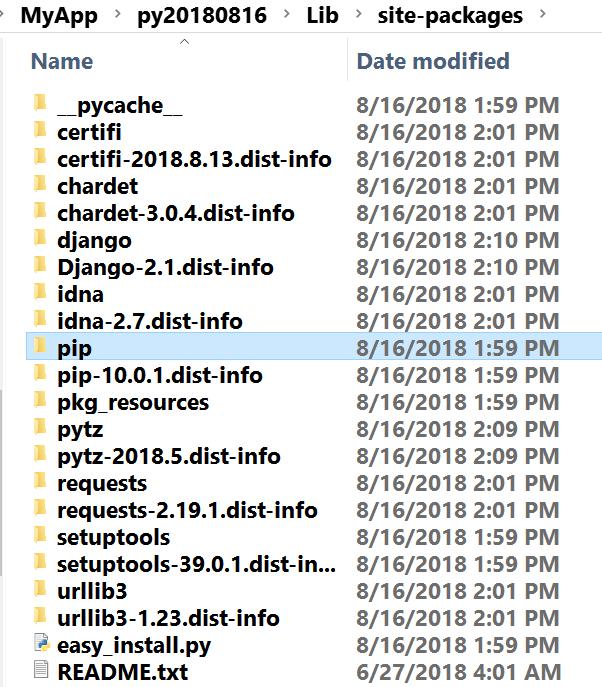Click the setuptools-39.0.1.dist-info folder icon
The height and width of the screenshot is (687, 602).
click(40, 562)
